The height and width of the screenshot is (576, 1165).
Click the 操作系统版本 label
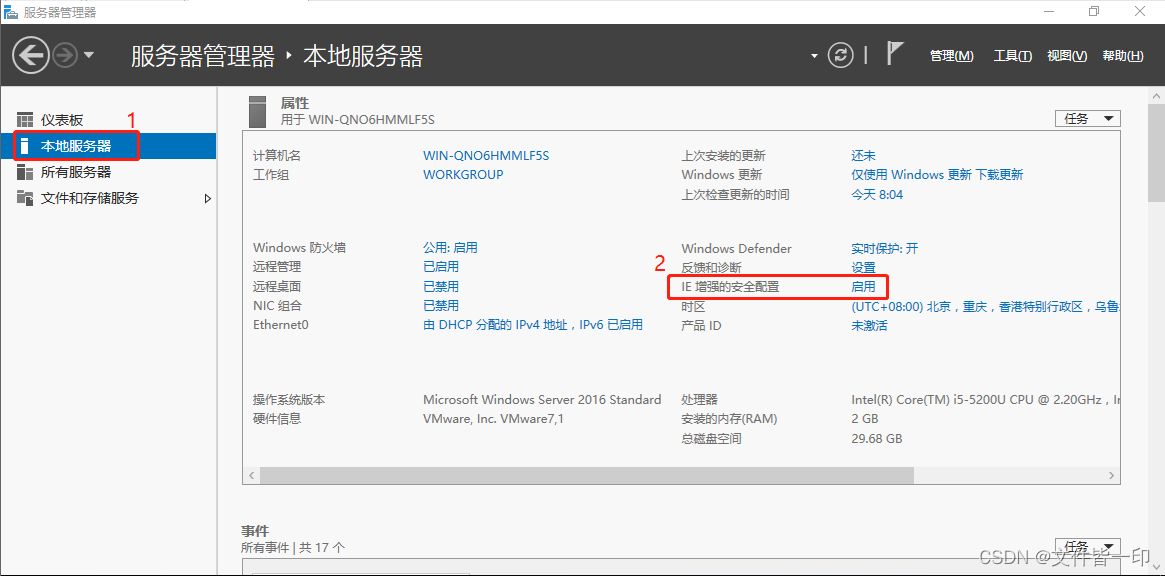tap(289, 400)
